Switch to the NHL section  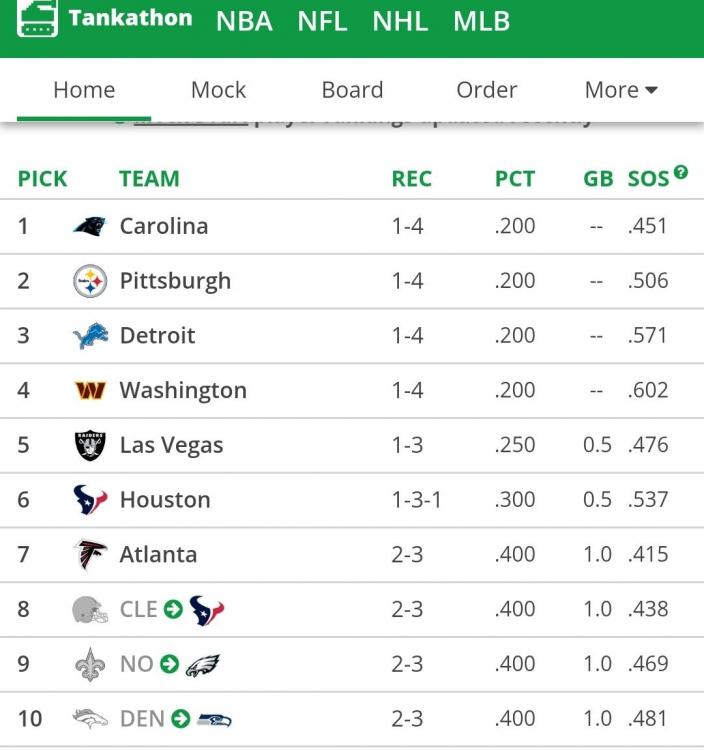(400, 21)
